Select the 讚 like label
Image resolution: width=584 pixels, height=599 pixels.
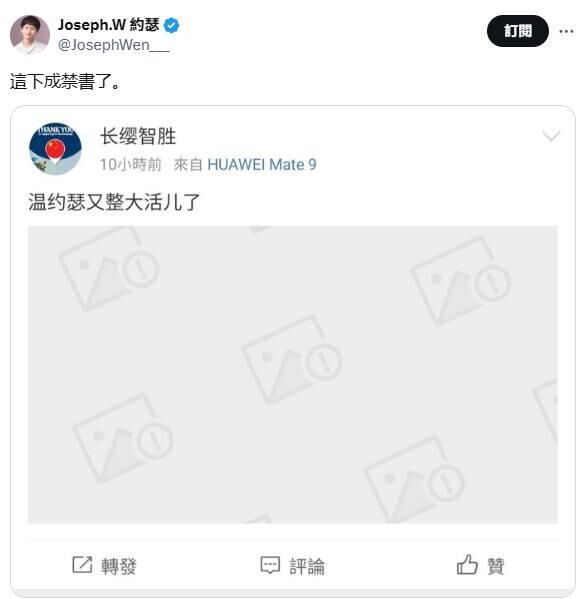(496, 566)
